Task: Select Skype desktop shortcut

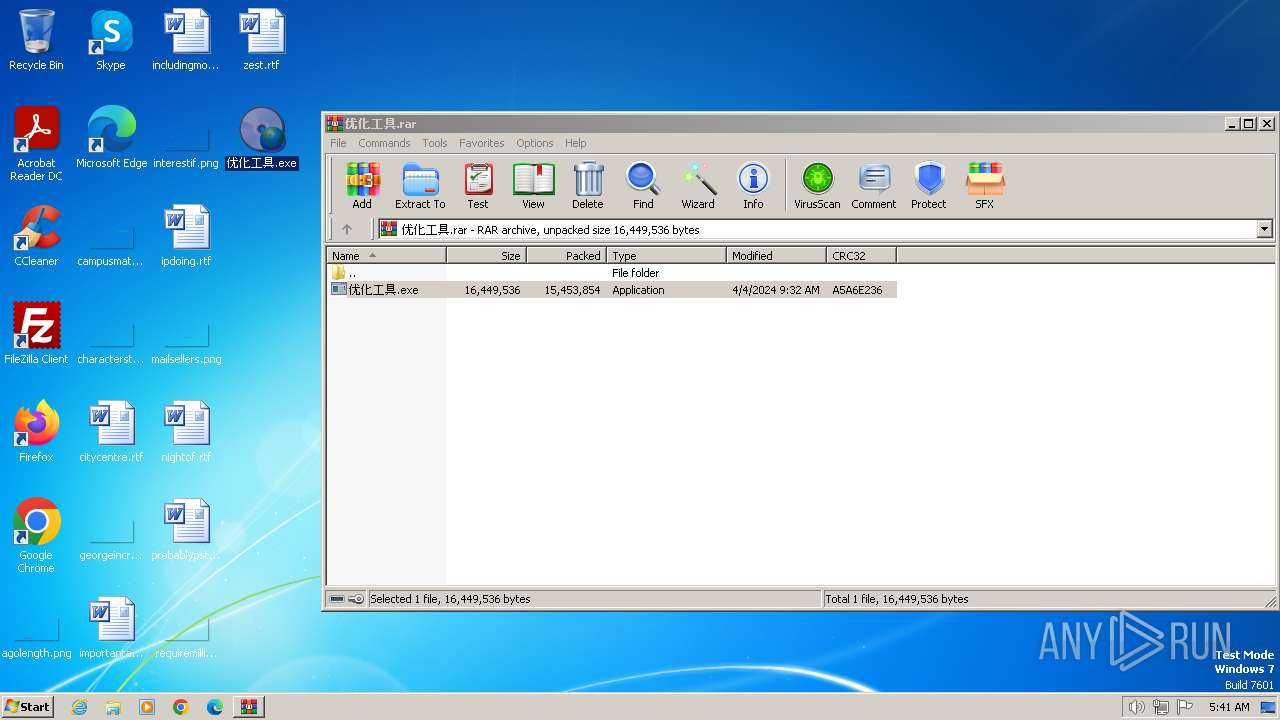Action: tap(111, 41)
